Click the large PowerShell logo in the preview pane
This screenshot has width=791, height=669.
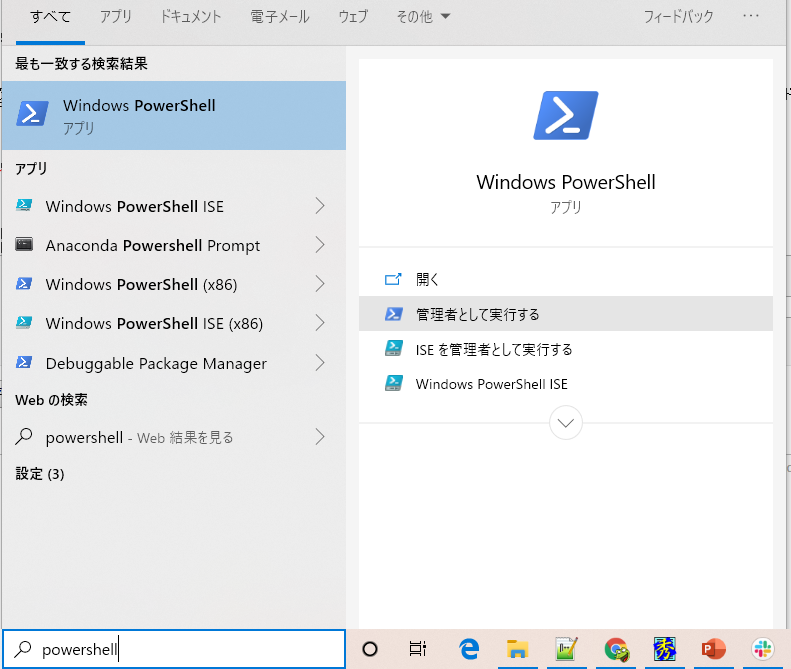pyautogui.click(x=566, y=116)
